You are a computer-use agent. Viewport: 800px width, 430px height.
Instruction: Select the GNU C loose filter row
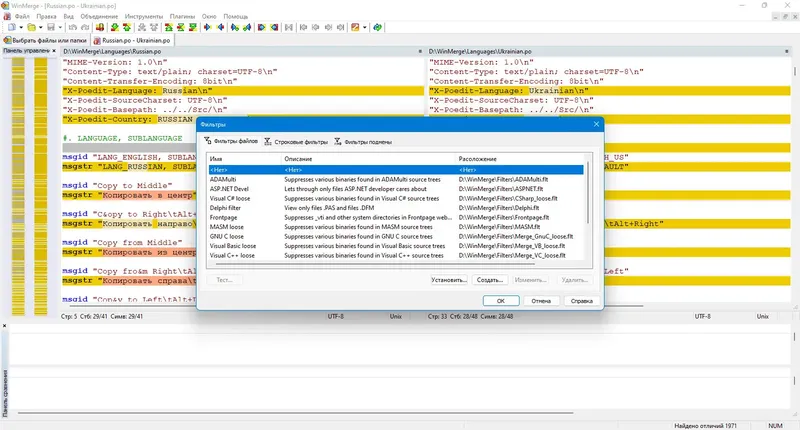click(396, 236)
